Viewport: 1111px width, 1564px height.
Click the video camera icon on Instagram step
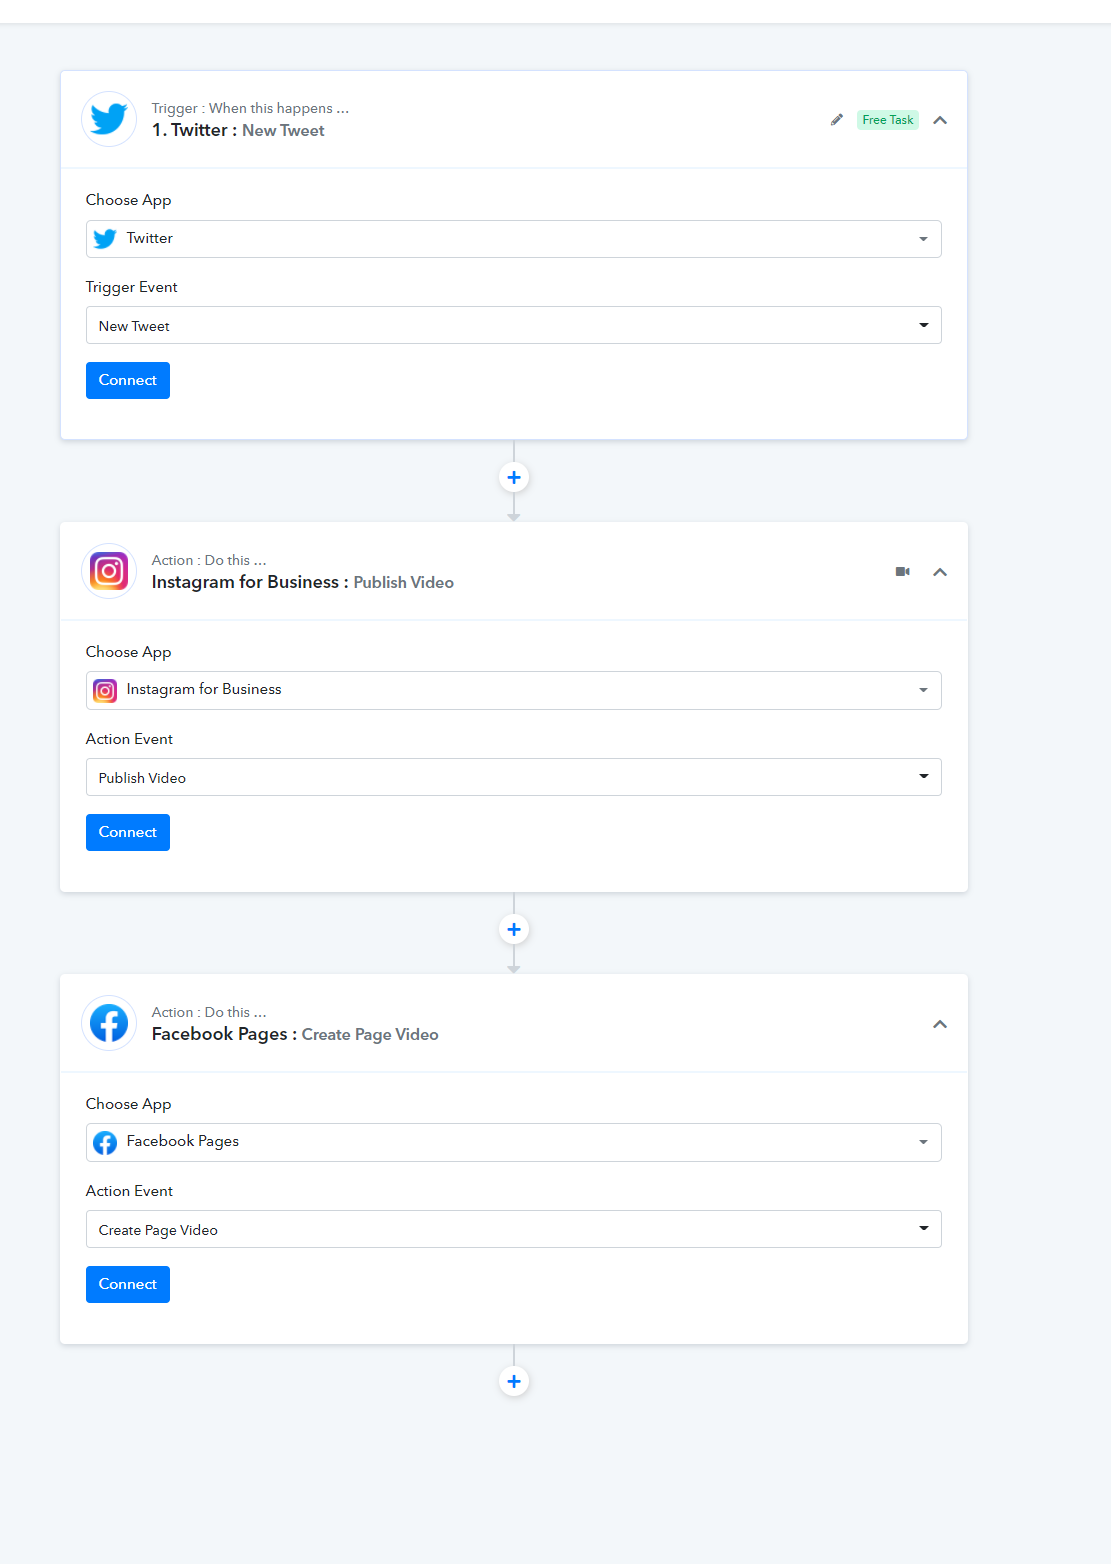tap(903, 572)
